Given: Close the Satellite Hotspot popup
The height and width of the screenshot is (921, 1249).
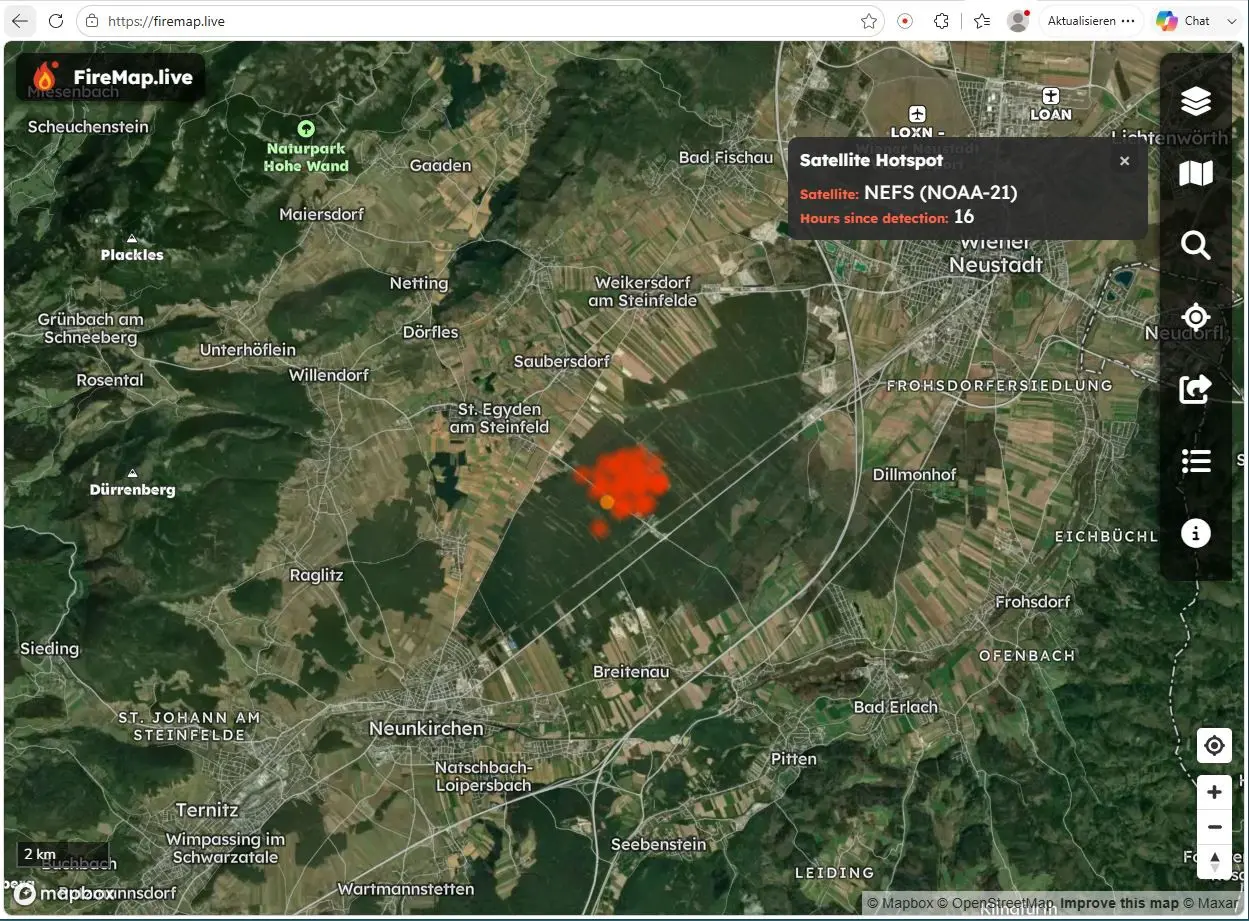Looking at the screenshot, I should pyautogui.click(x=1124, y=161).
